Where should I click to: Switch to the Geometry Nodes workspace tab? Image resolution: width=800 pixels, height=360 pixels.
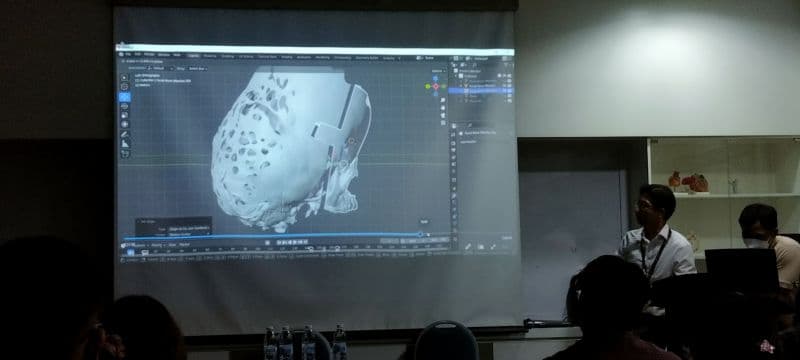point(367,58)
